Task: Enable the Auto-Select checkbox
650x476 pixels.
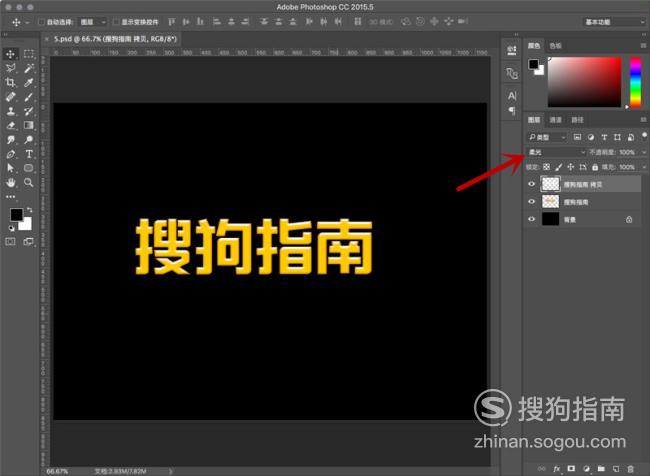Action: pos(41,22)
